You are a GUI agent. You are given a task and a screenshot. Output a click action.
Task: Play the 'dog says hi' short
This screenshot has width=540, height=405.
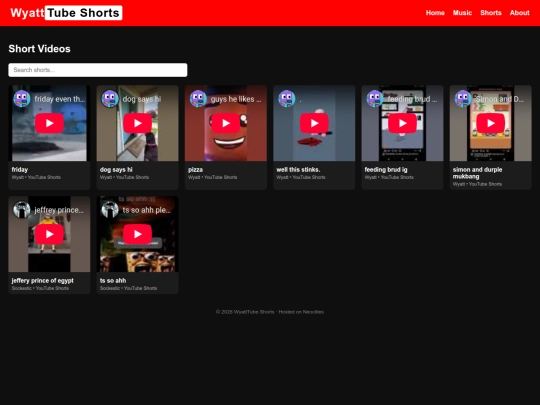tap(137, 123)
